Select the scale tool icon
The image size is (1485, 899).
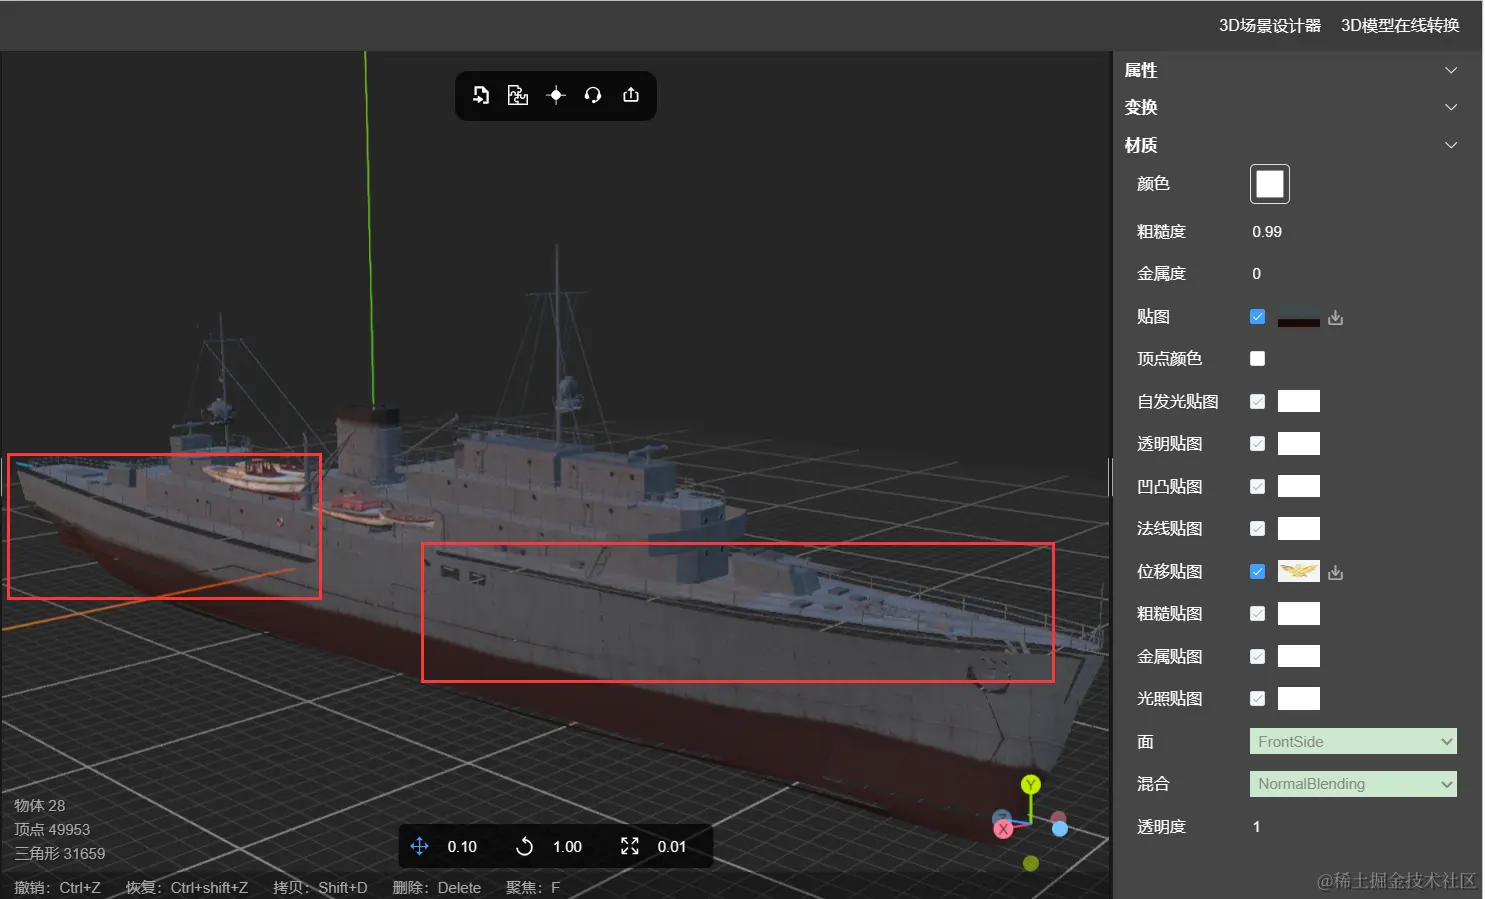[x=629, y=847]
